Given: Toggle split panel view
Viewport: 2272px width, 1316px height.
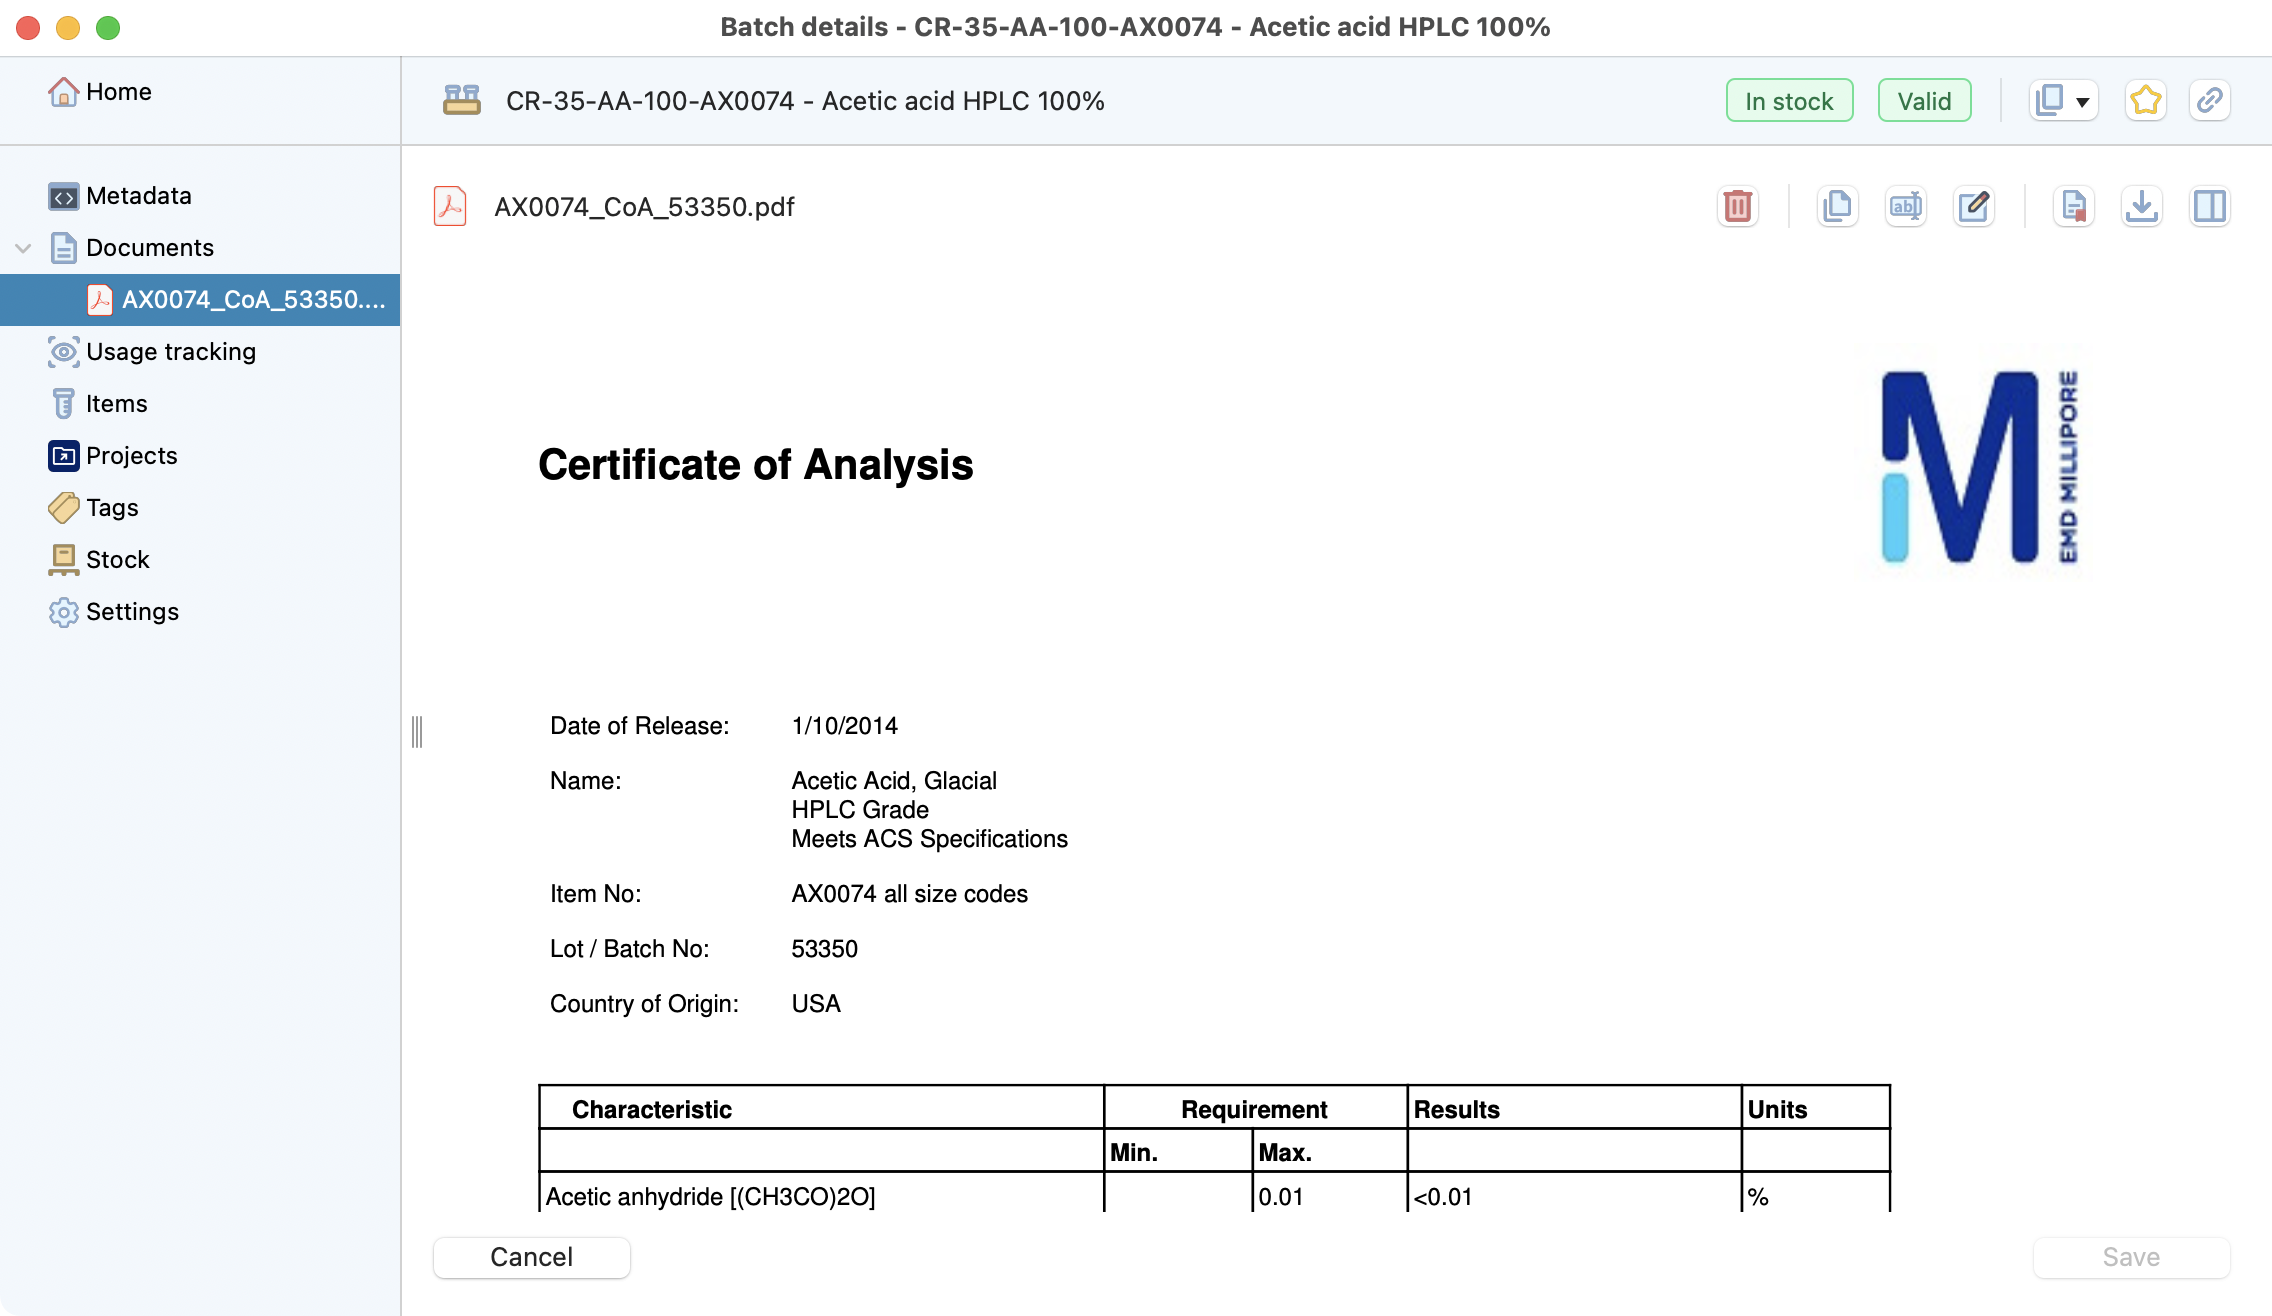Looking at the screenshot, I should [x=2209, y=207].
